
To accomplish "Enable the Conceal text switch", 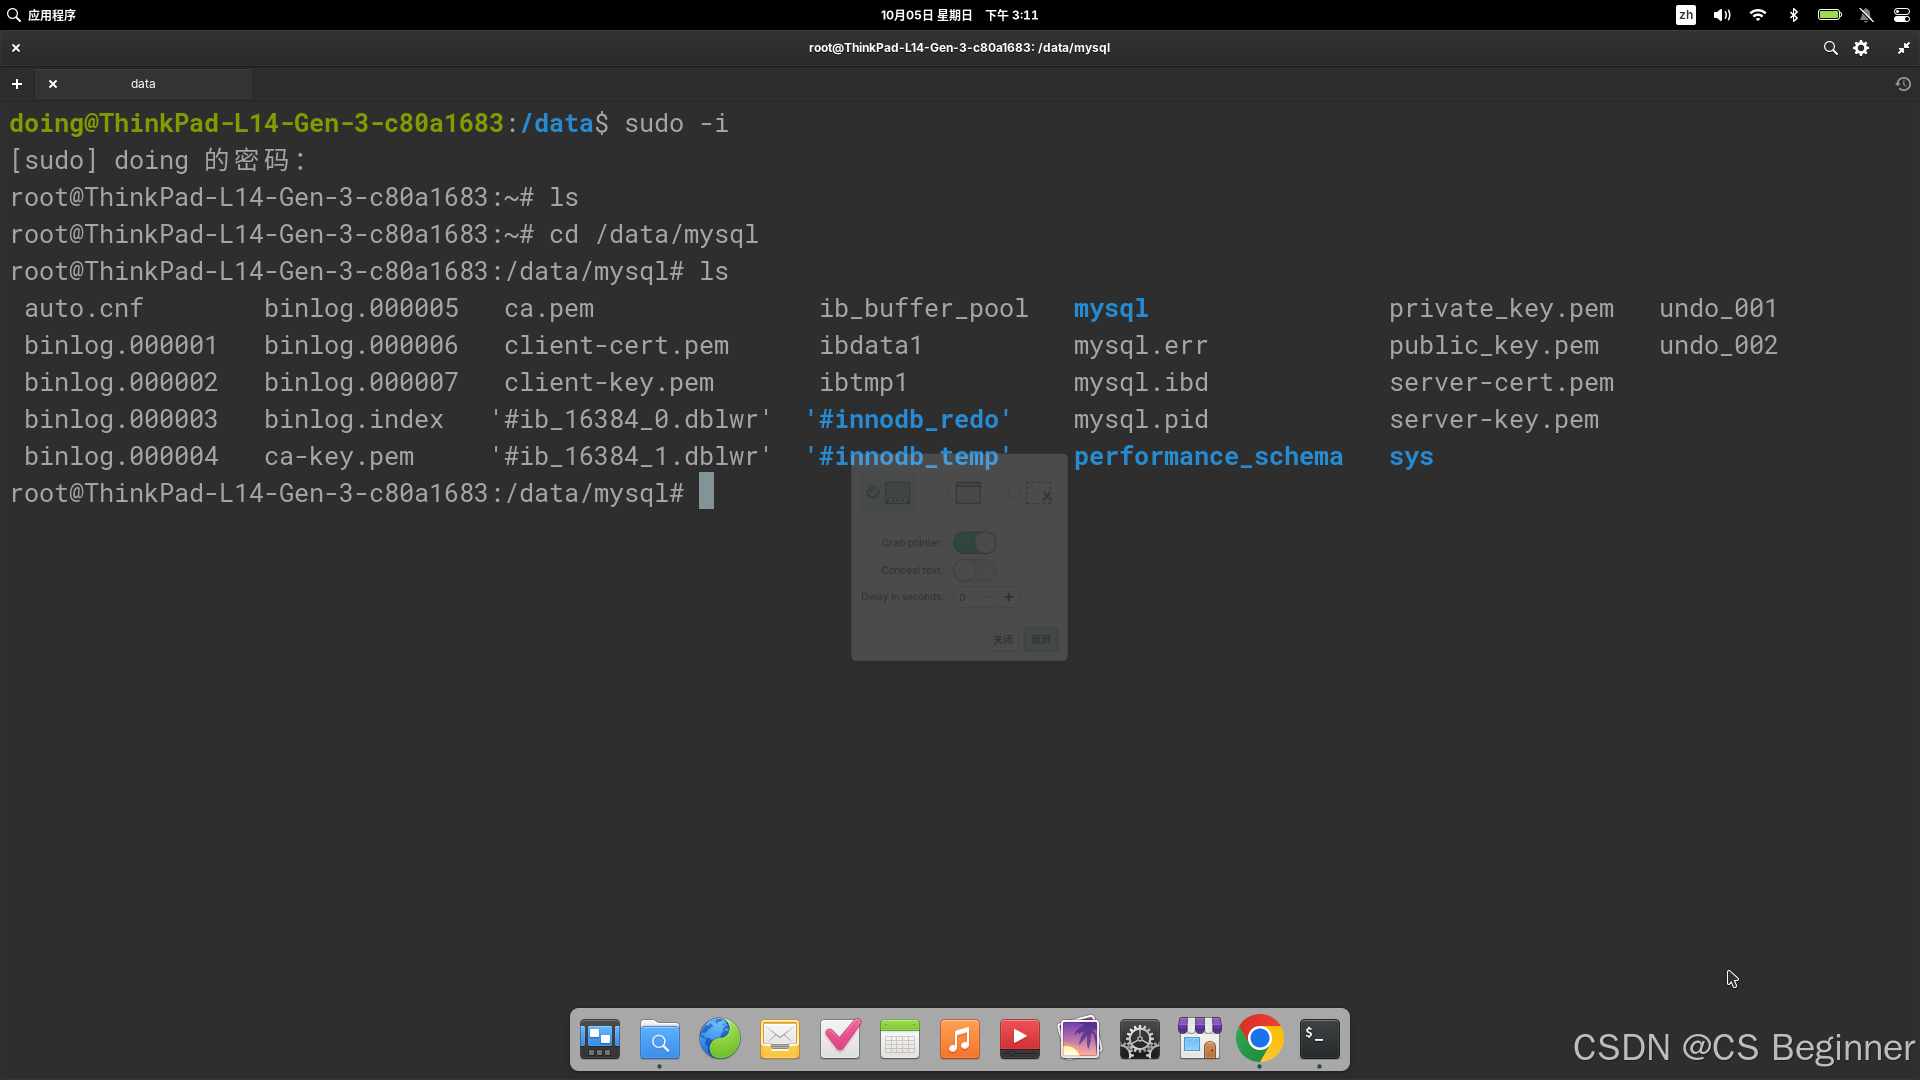I will pyautogui.click(x=974, y=570).
